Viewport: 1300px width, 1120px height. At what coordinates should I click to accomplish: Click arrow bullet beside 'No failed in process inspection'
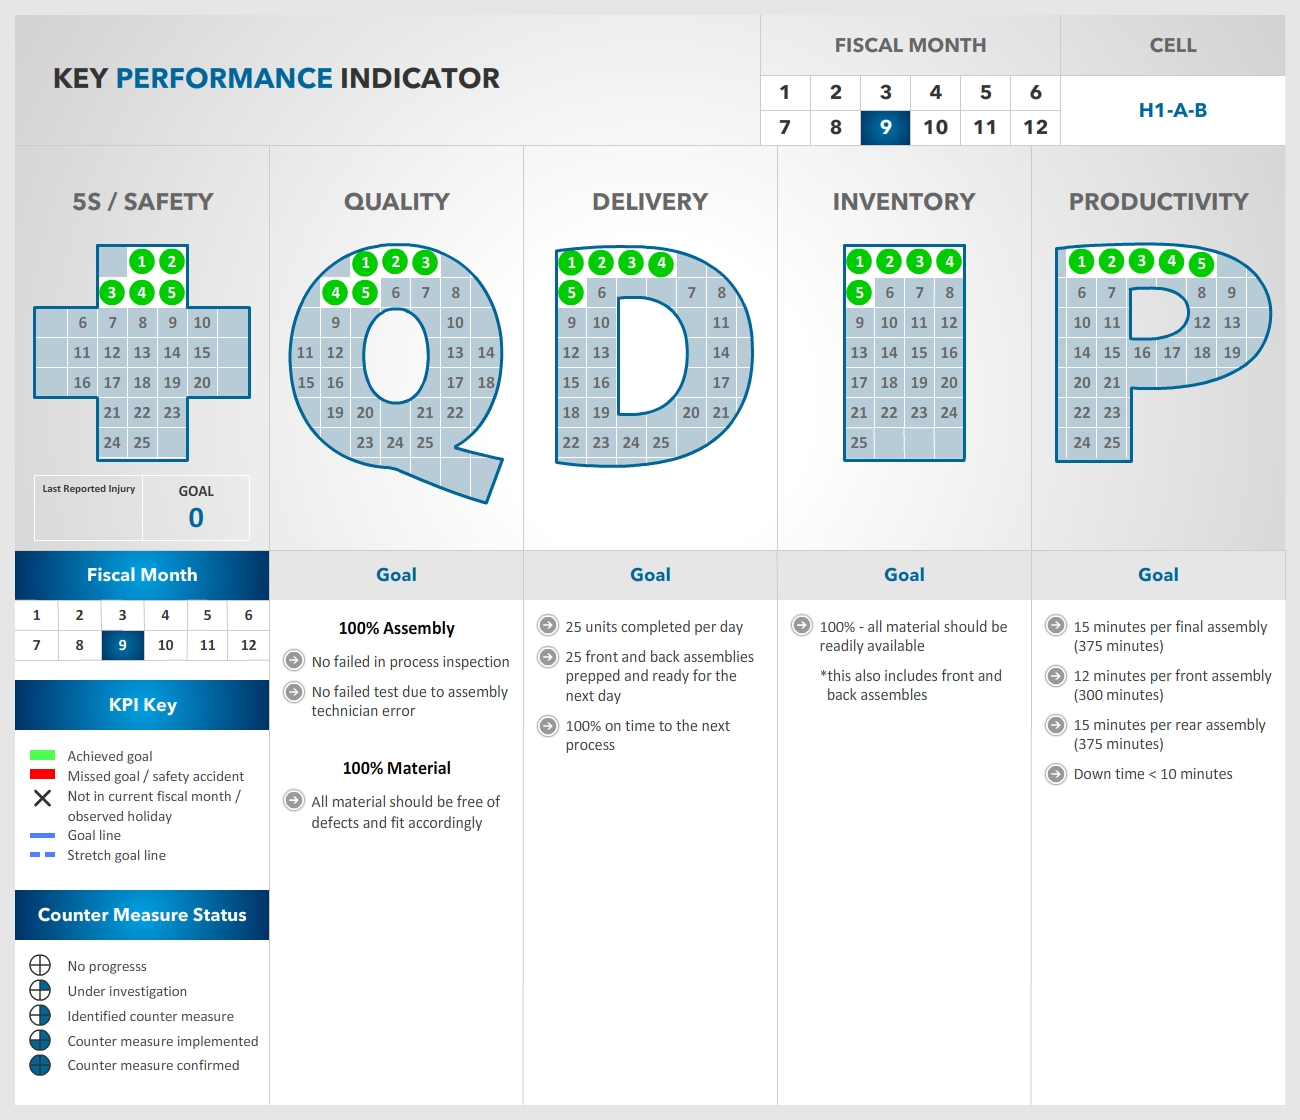294,660
